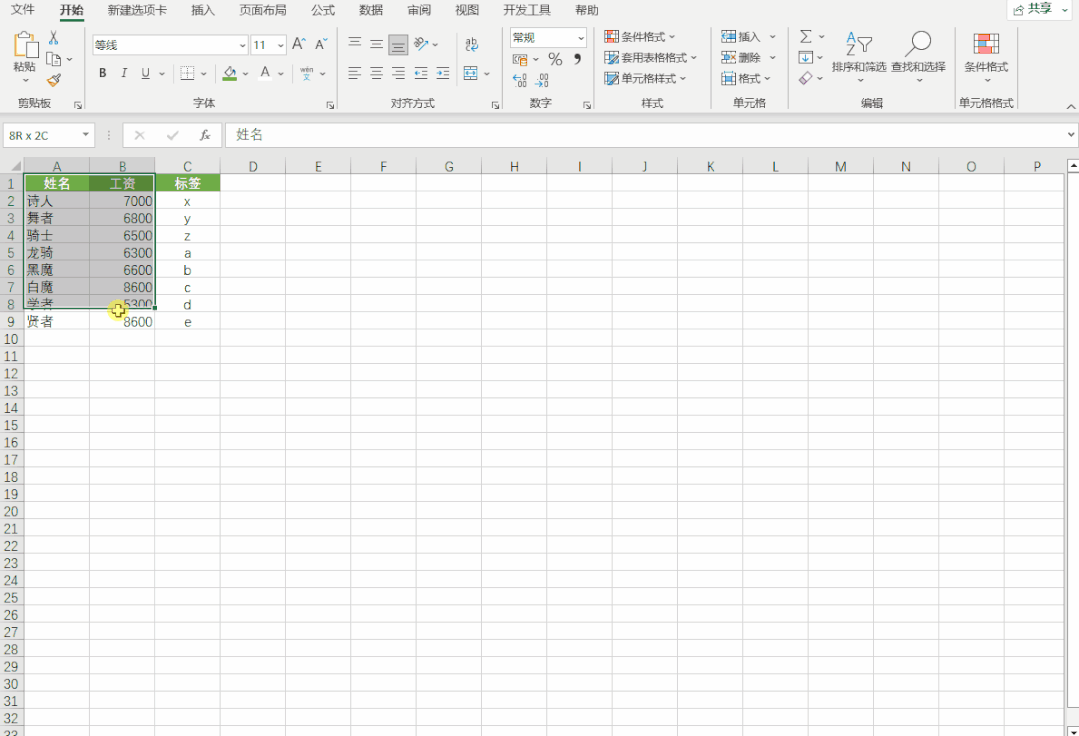The image size is (1079, 736).
Task: Click the Format Painter brush icon
Action: [54, 80]
